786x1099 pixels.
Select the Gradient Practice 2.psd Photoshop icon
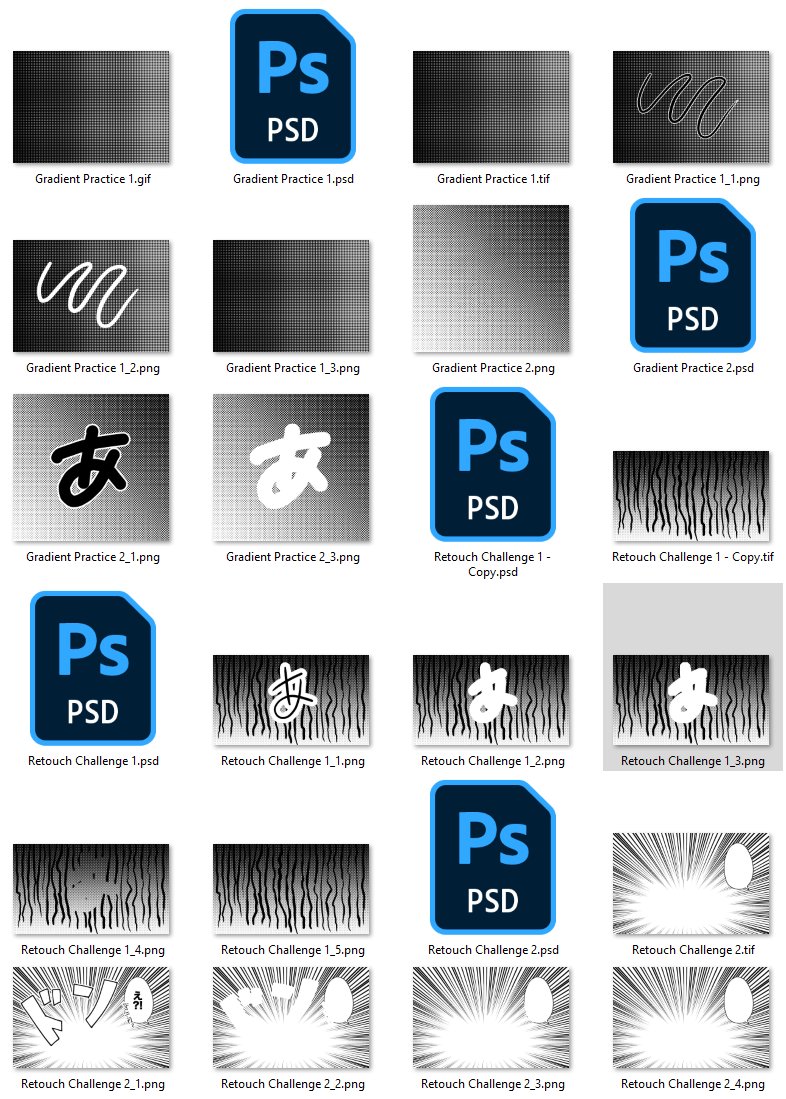click(x=693, y=275)
